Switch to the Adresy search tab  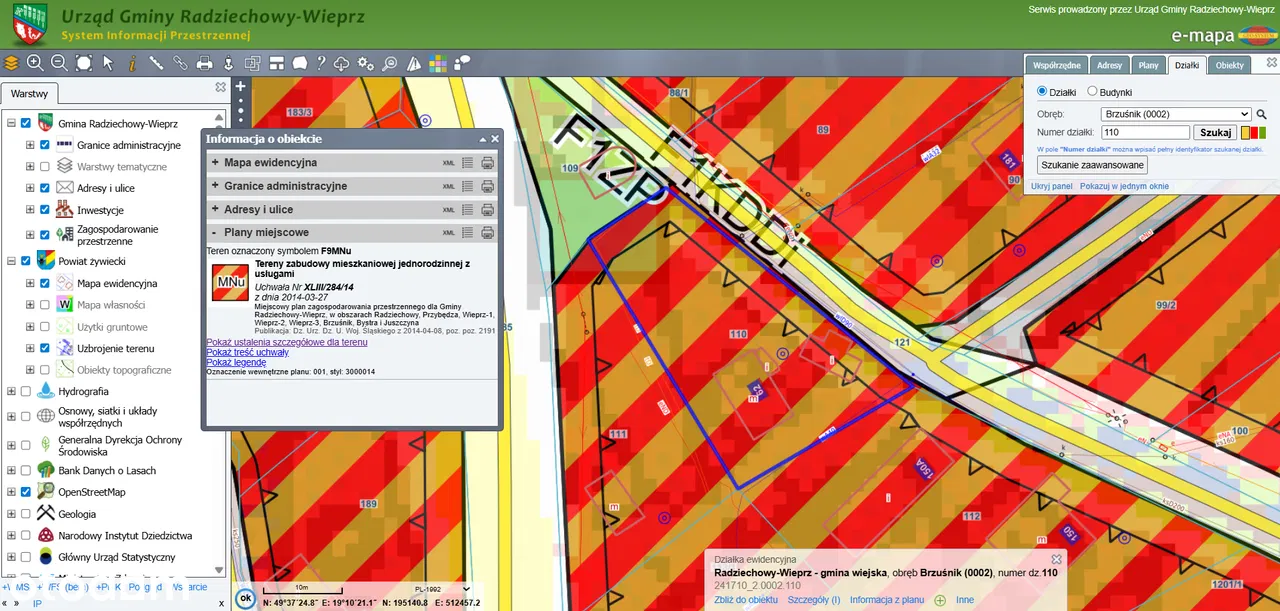1109,65
